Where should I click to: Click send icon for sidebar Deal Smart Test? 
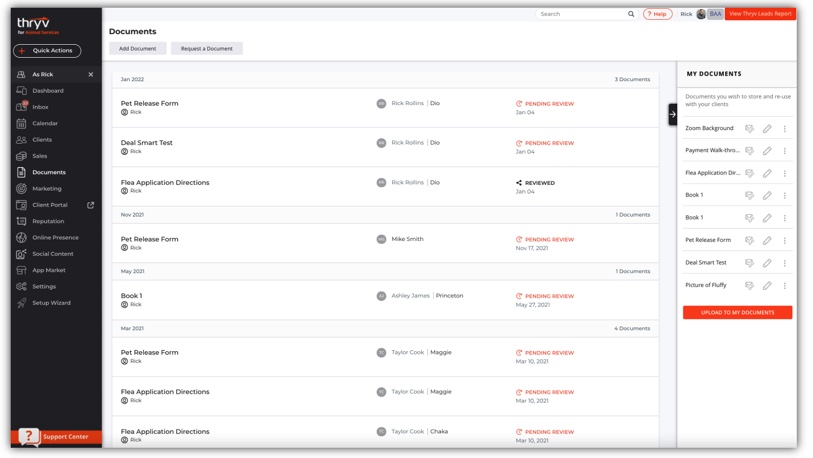pos(749,263)
